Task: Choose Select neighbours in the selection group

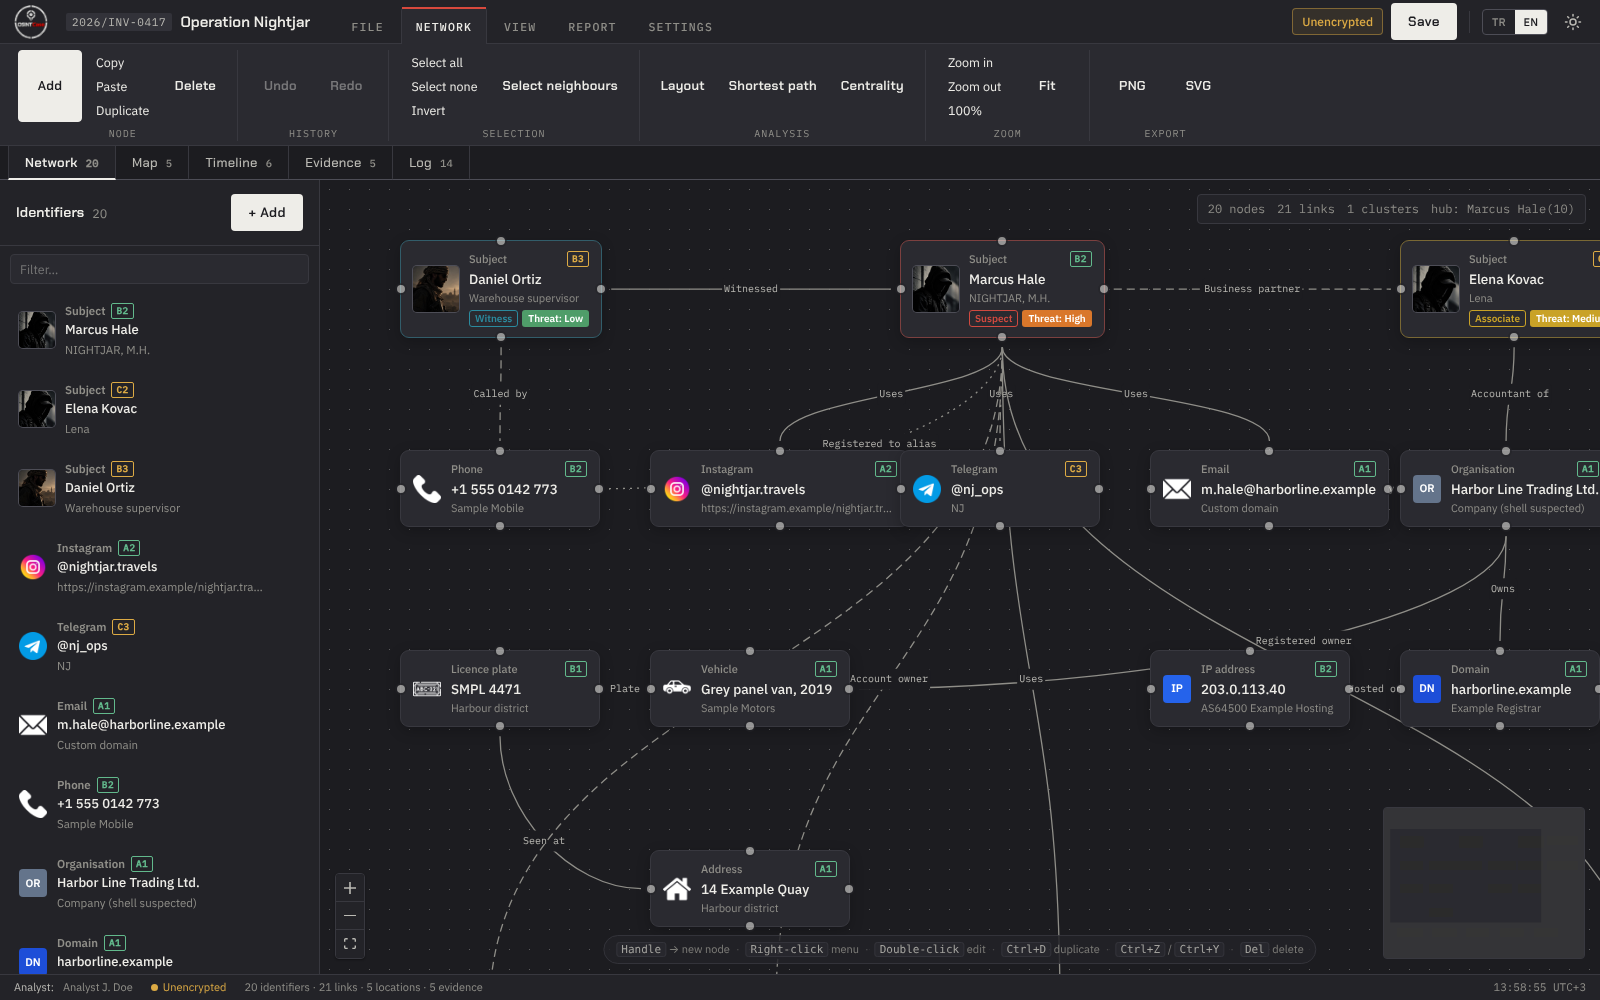Action: (x=560, y=86)
